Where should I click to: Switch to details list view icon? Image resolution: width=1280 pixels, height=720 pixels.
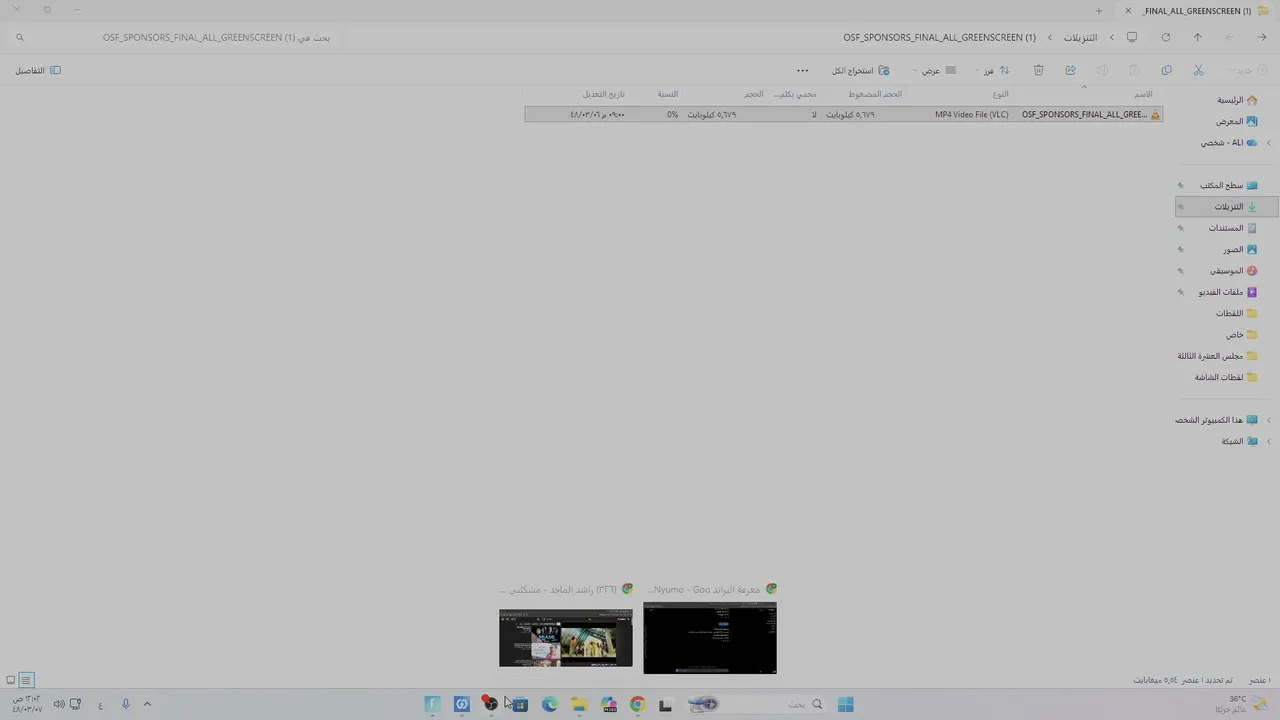point(26,680)
